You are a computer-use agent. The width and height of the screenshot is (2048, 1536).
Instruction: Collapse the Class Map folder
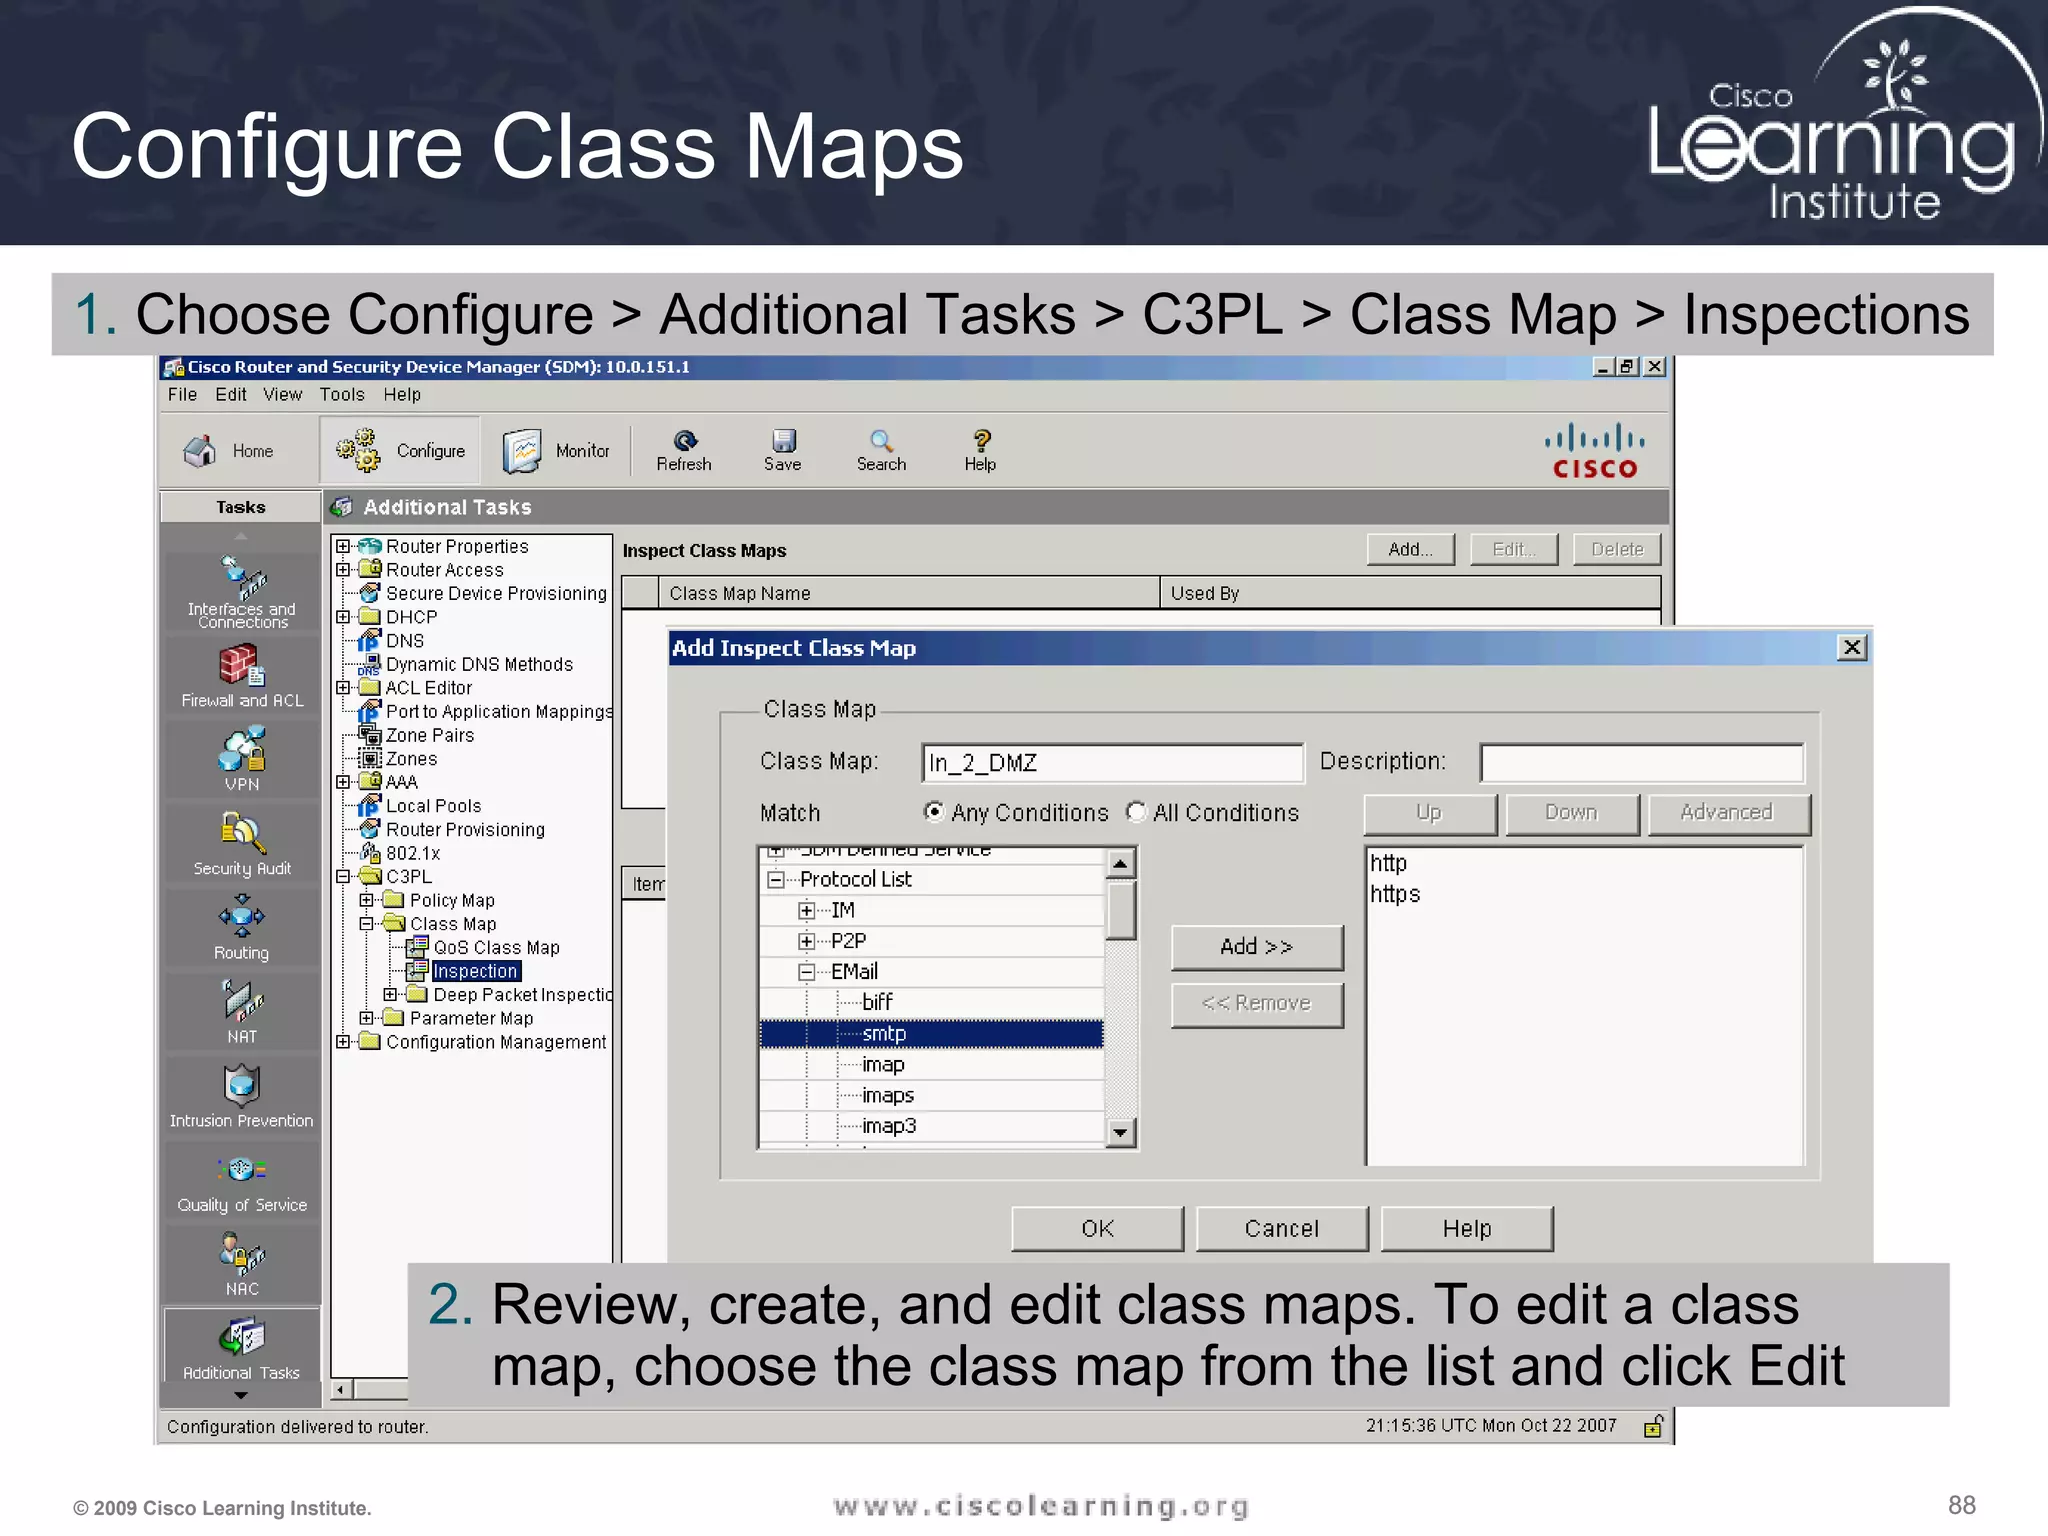tap(367, 924)
